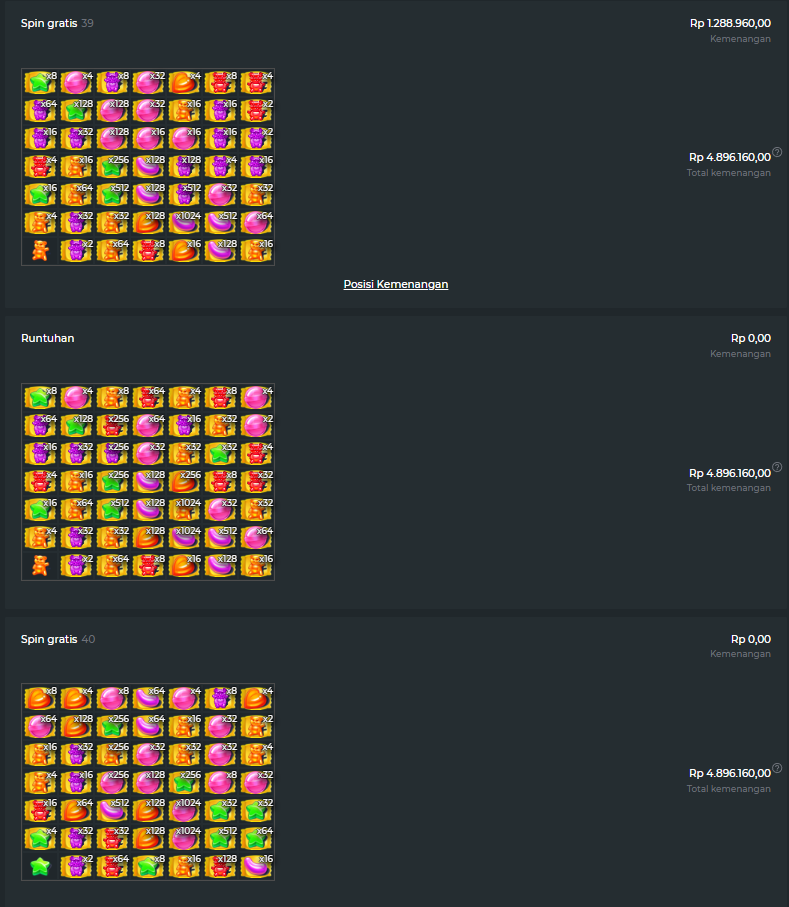Select red bear x64 in Runtuhan grid
The width and height of the screenshot is (789, 907).
149,397
